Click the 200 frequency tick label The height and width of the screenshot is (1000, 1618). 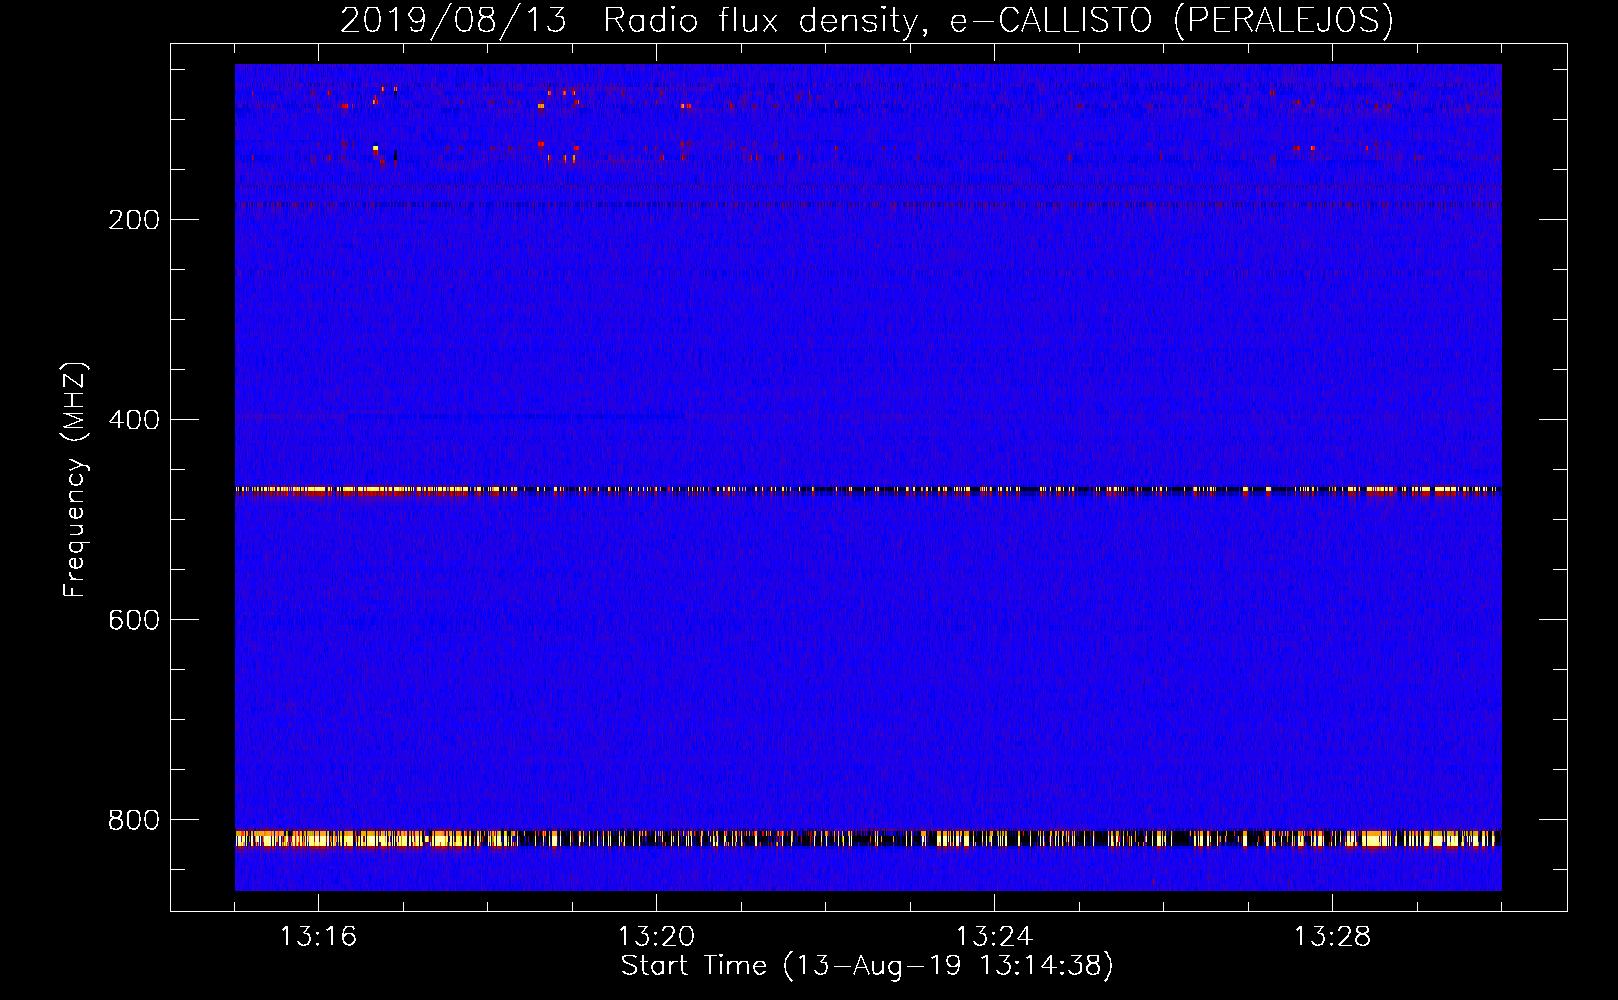[x=134, y=220]
